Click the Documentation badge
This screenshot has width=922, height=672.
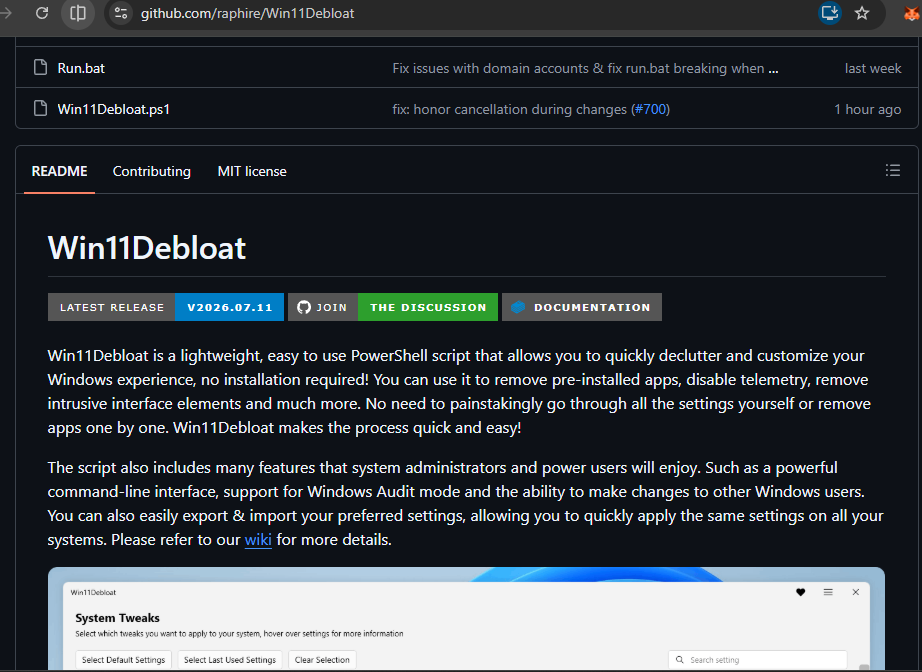[582, 307]
